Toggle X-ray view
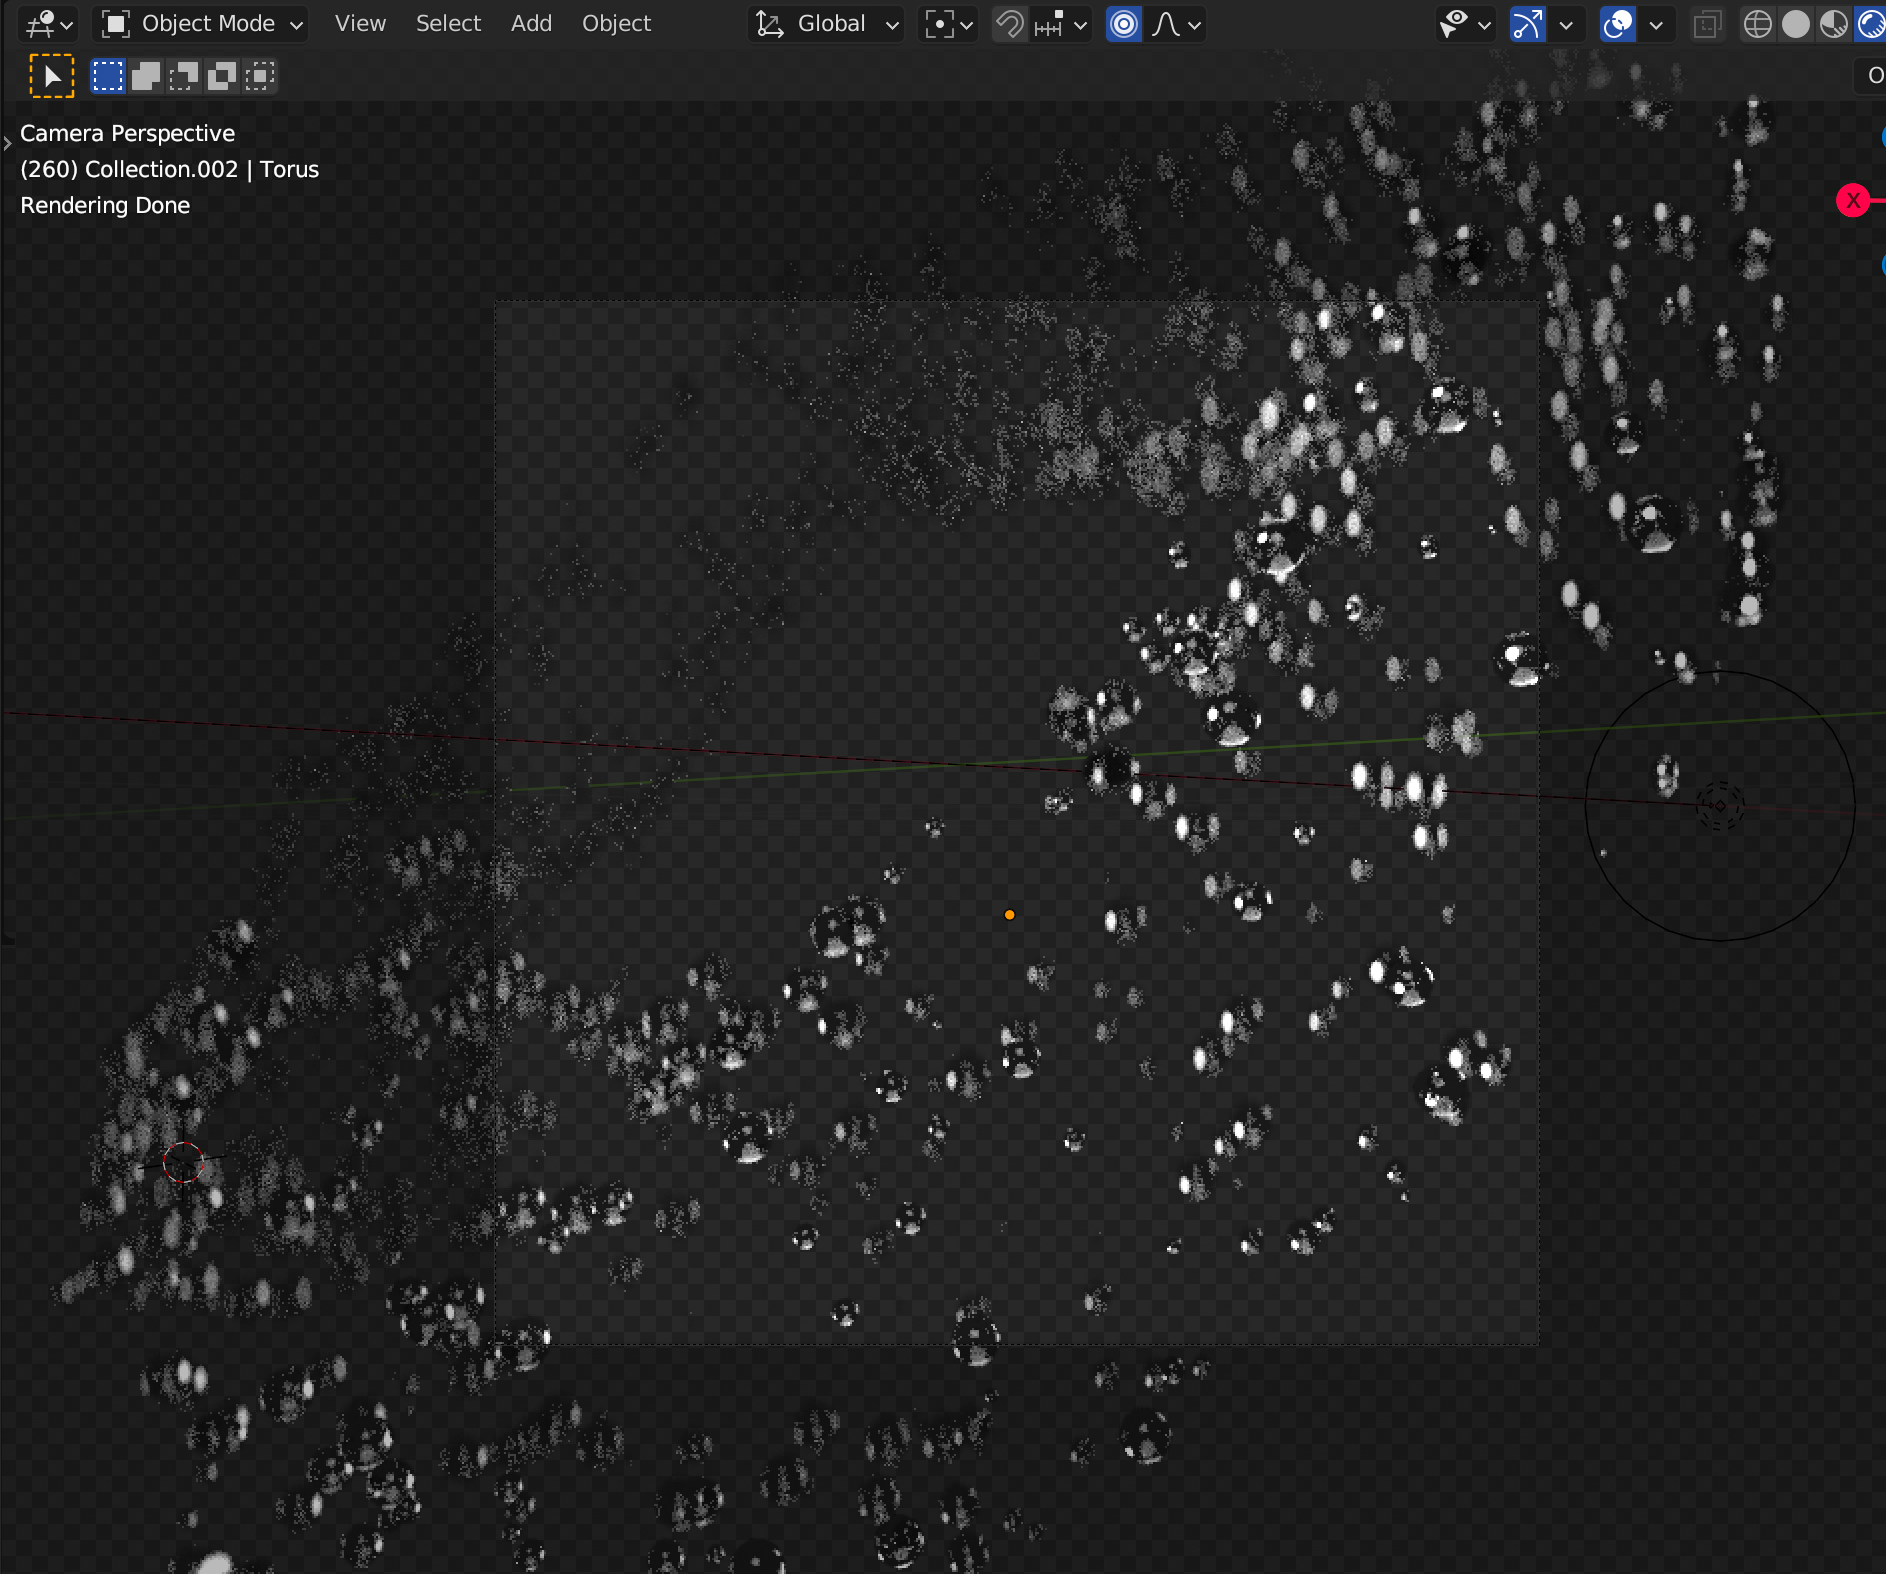This screenshot has width=1886, height=1574. tap(1707, 24)
